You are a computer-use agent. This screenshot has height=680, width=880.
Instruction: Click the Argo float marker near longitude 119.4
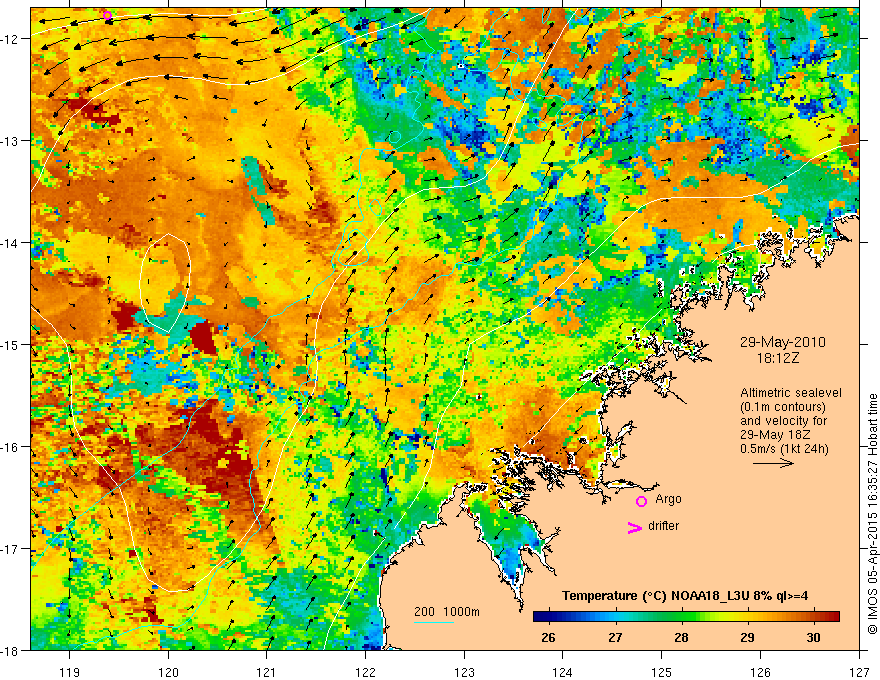coord(107,15)
